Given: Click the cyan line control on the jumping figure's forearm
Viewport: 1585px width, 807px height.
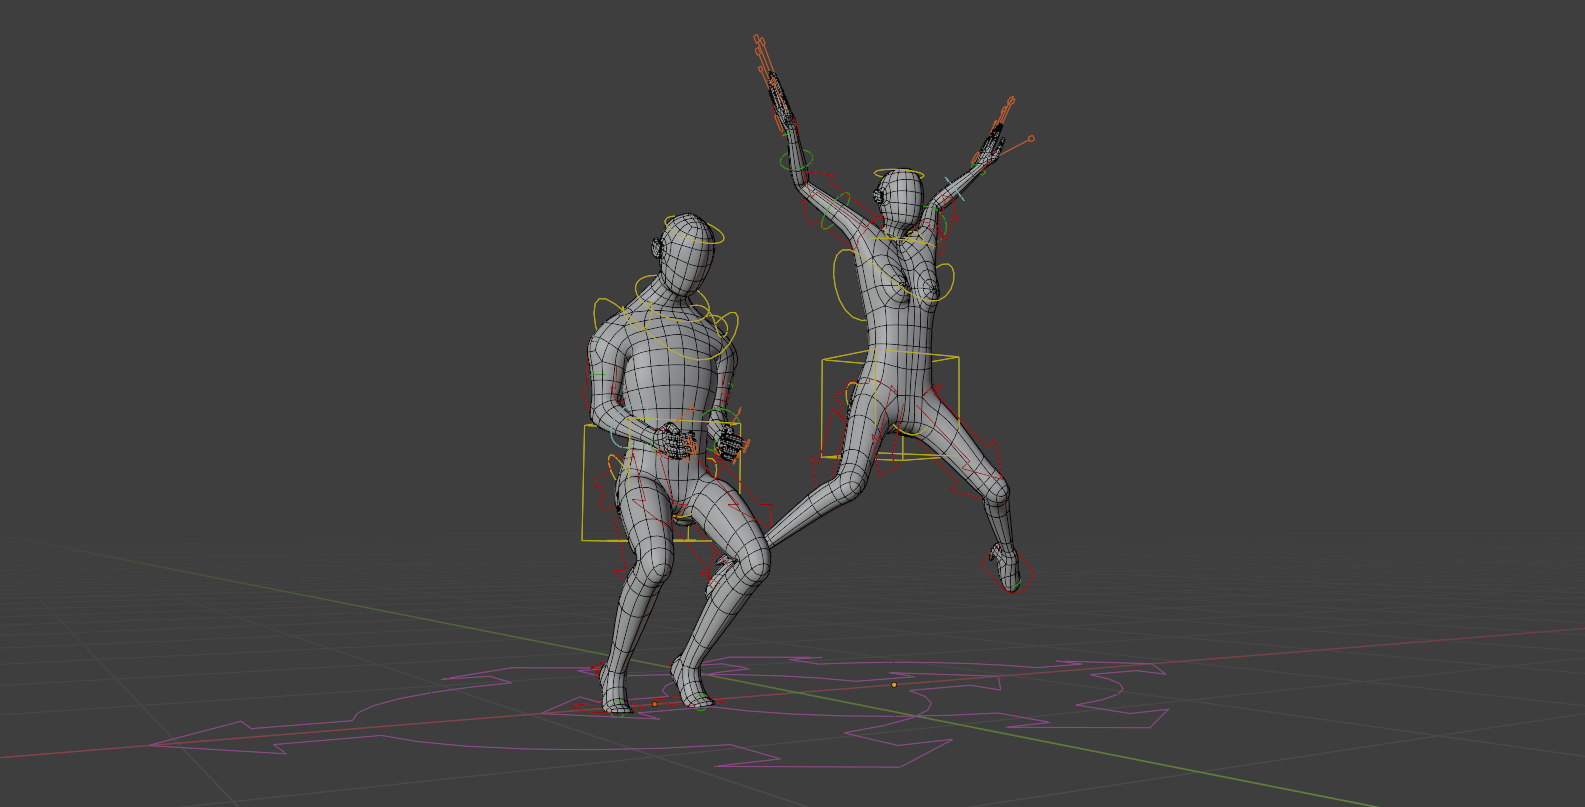Looking at the screenshot, I should (955, 190).
